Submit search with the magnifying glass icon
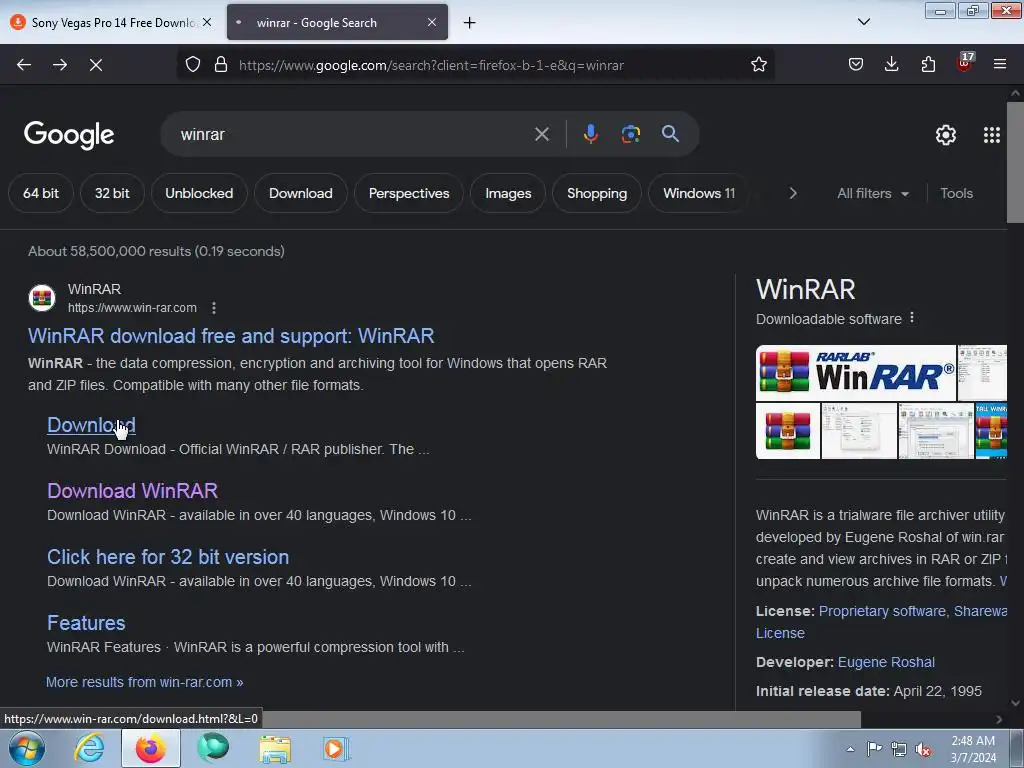 [x=670, y=134]
